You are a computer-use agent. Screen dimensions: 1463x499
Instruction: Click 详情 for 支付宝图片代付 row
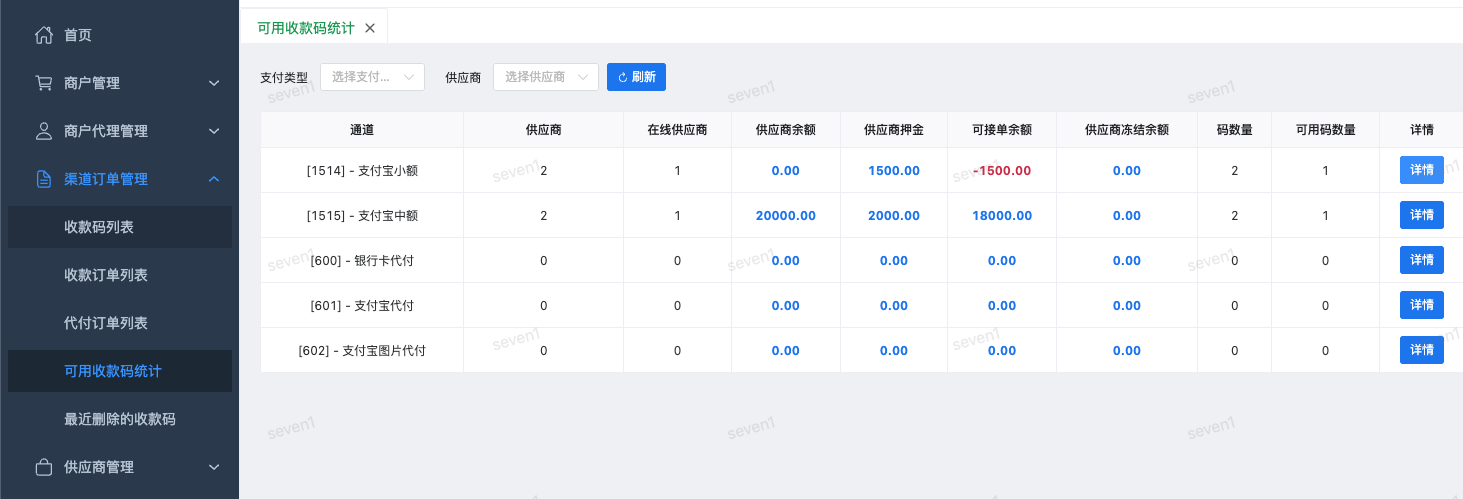[x=1421, y=350]
